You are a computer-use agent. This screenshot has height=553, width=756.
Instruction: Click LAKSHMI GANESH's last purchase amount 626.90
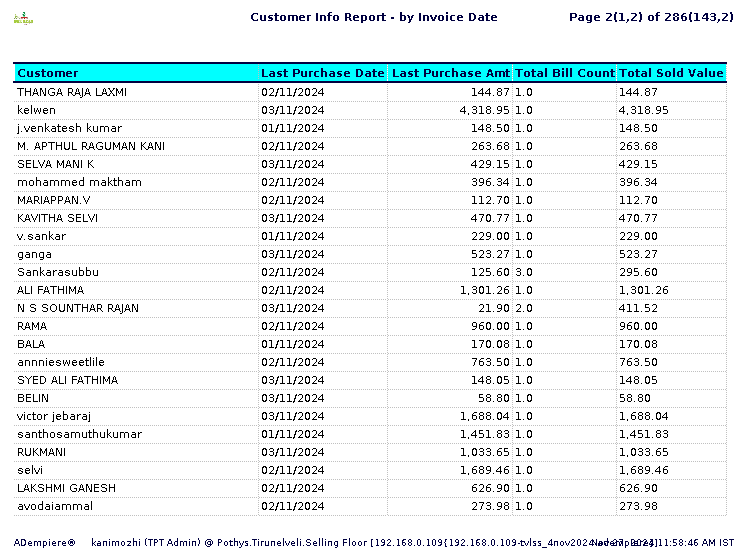[x=490, y=488]
